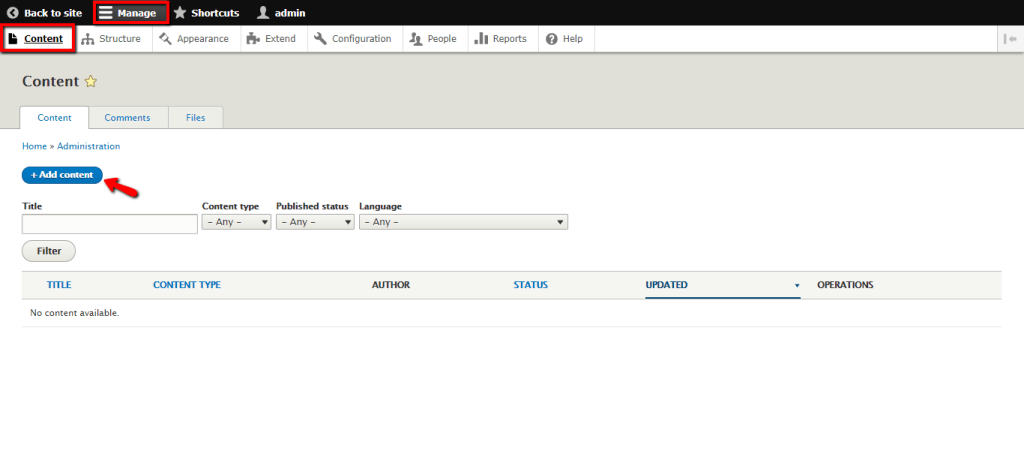Open the Appearance menu
This screenshot has width=1024, height=469.
[194, 39]
